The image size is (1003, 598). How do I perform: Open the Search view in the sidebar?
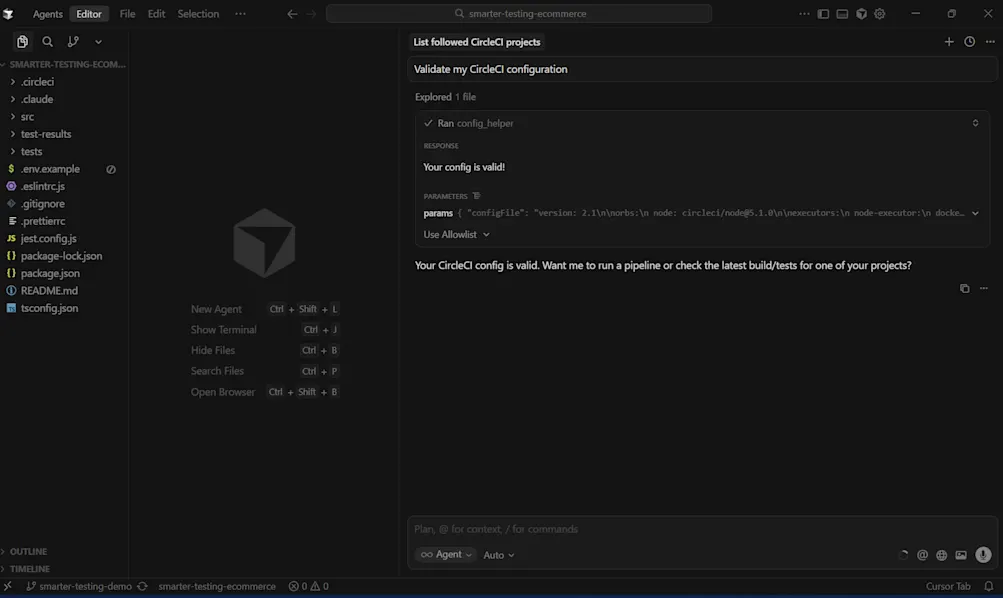click(x=46, y=41)
